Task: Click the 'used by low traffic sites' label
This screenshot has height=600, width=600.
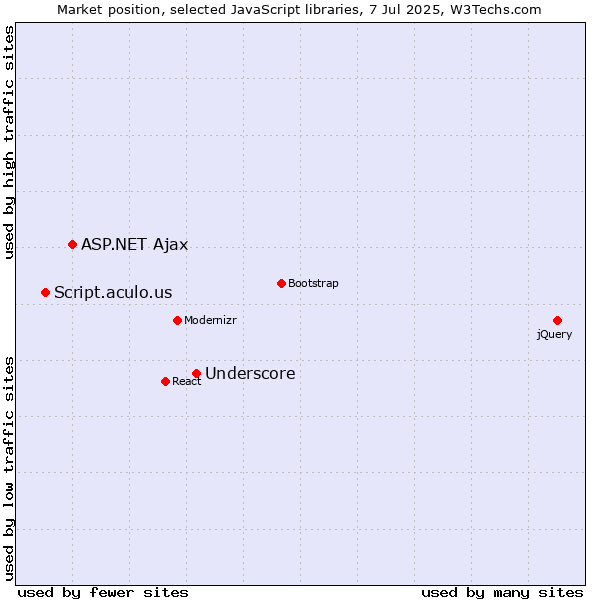Action: pyautogui.click(x=9, y=469)
